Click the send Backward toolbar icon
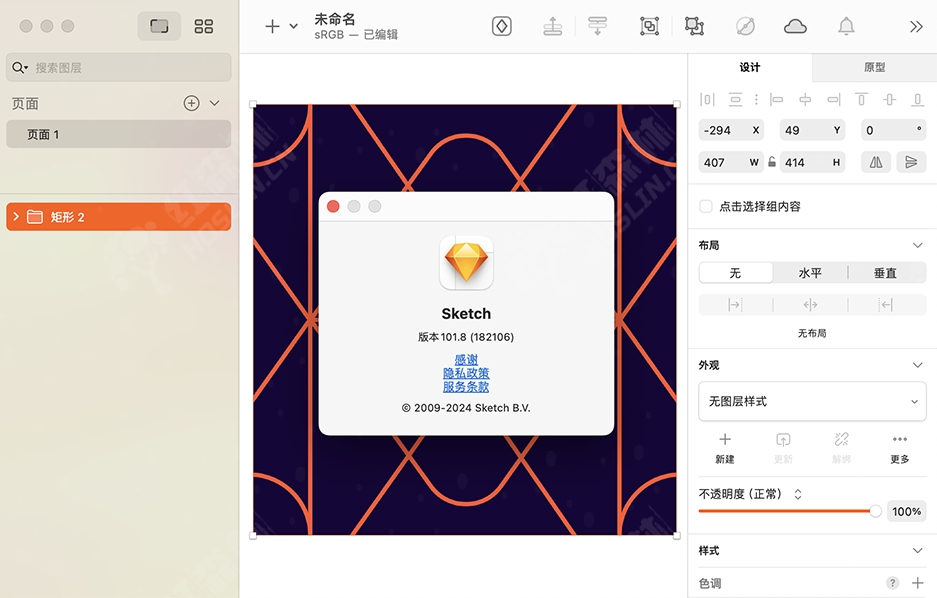The width and height of the screenshot is (937, 598). pos(597,26)
